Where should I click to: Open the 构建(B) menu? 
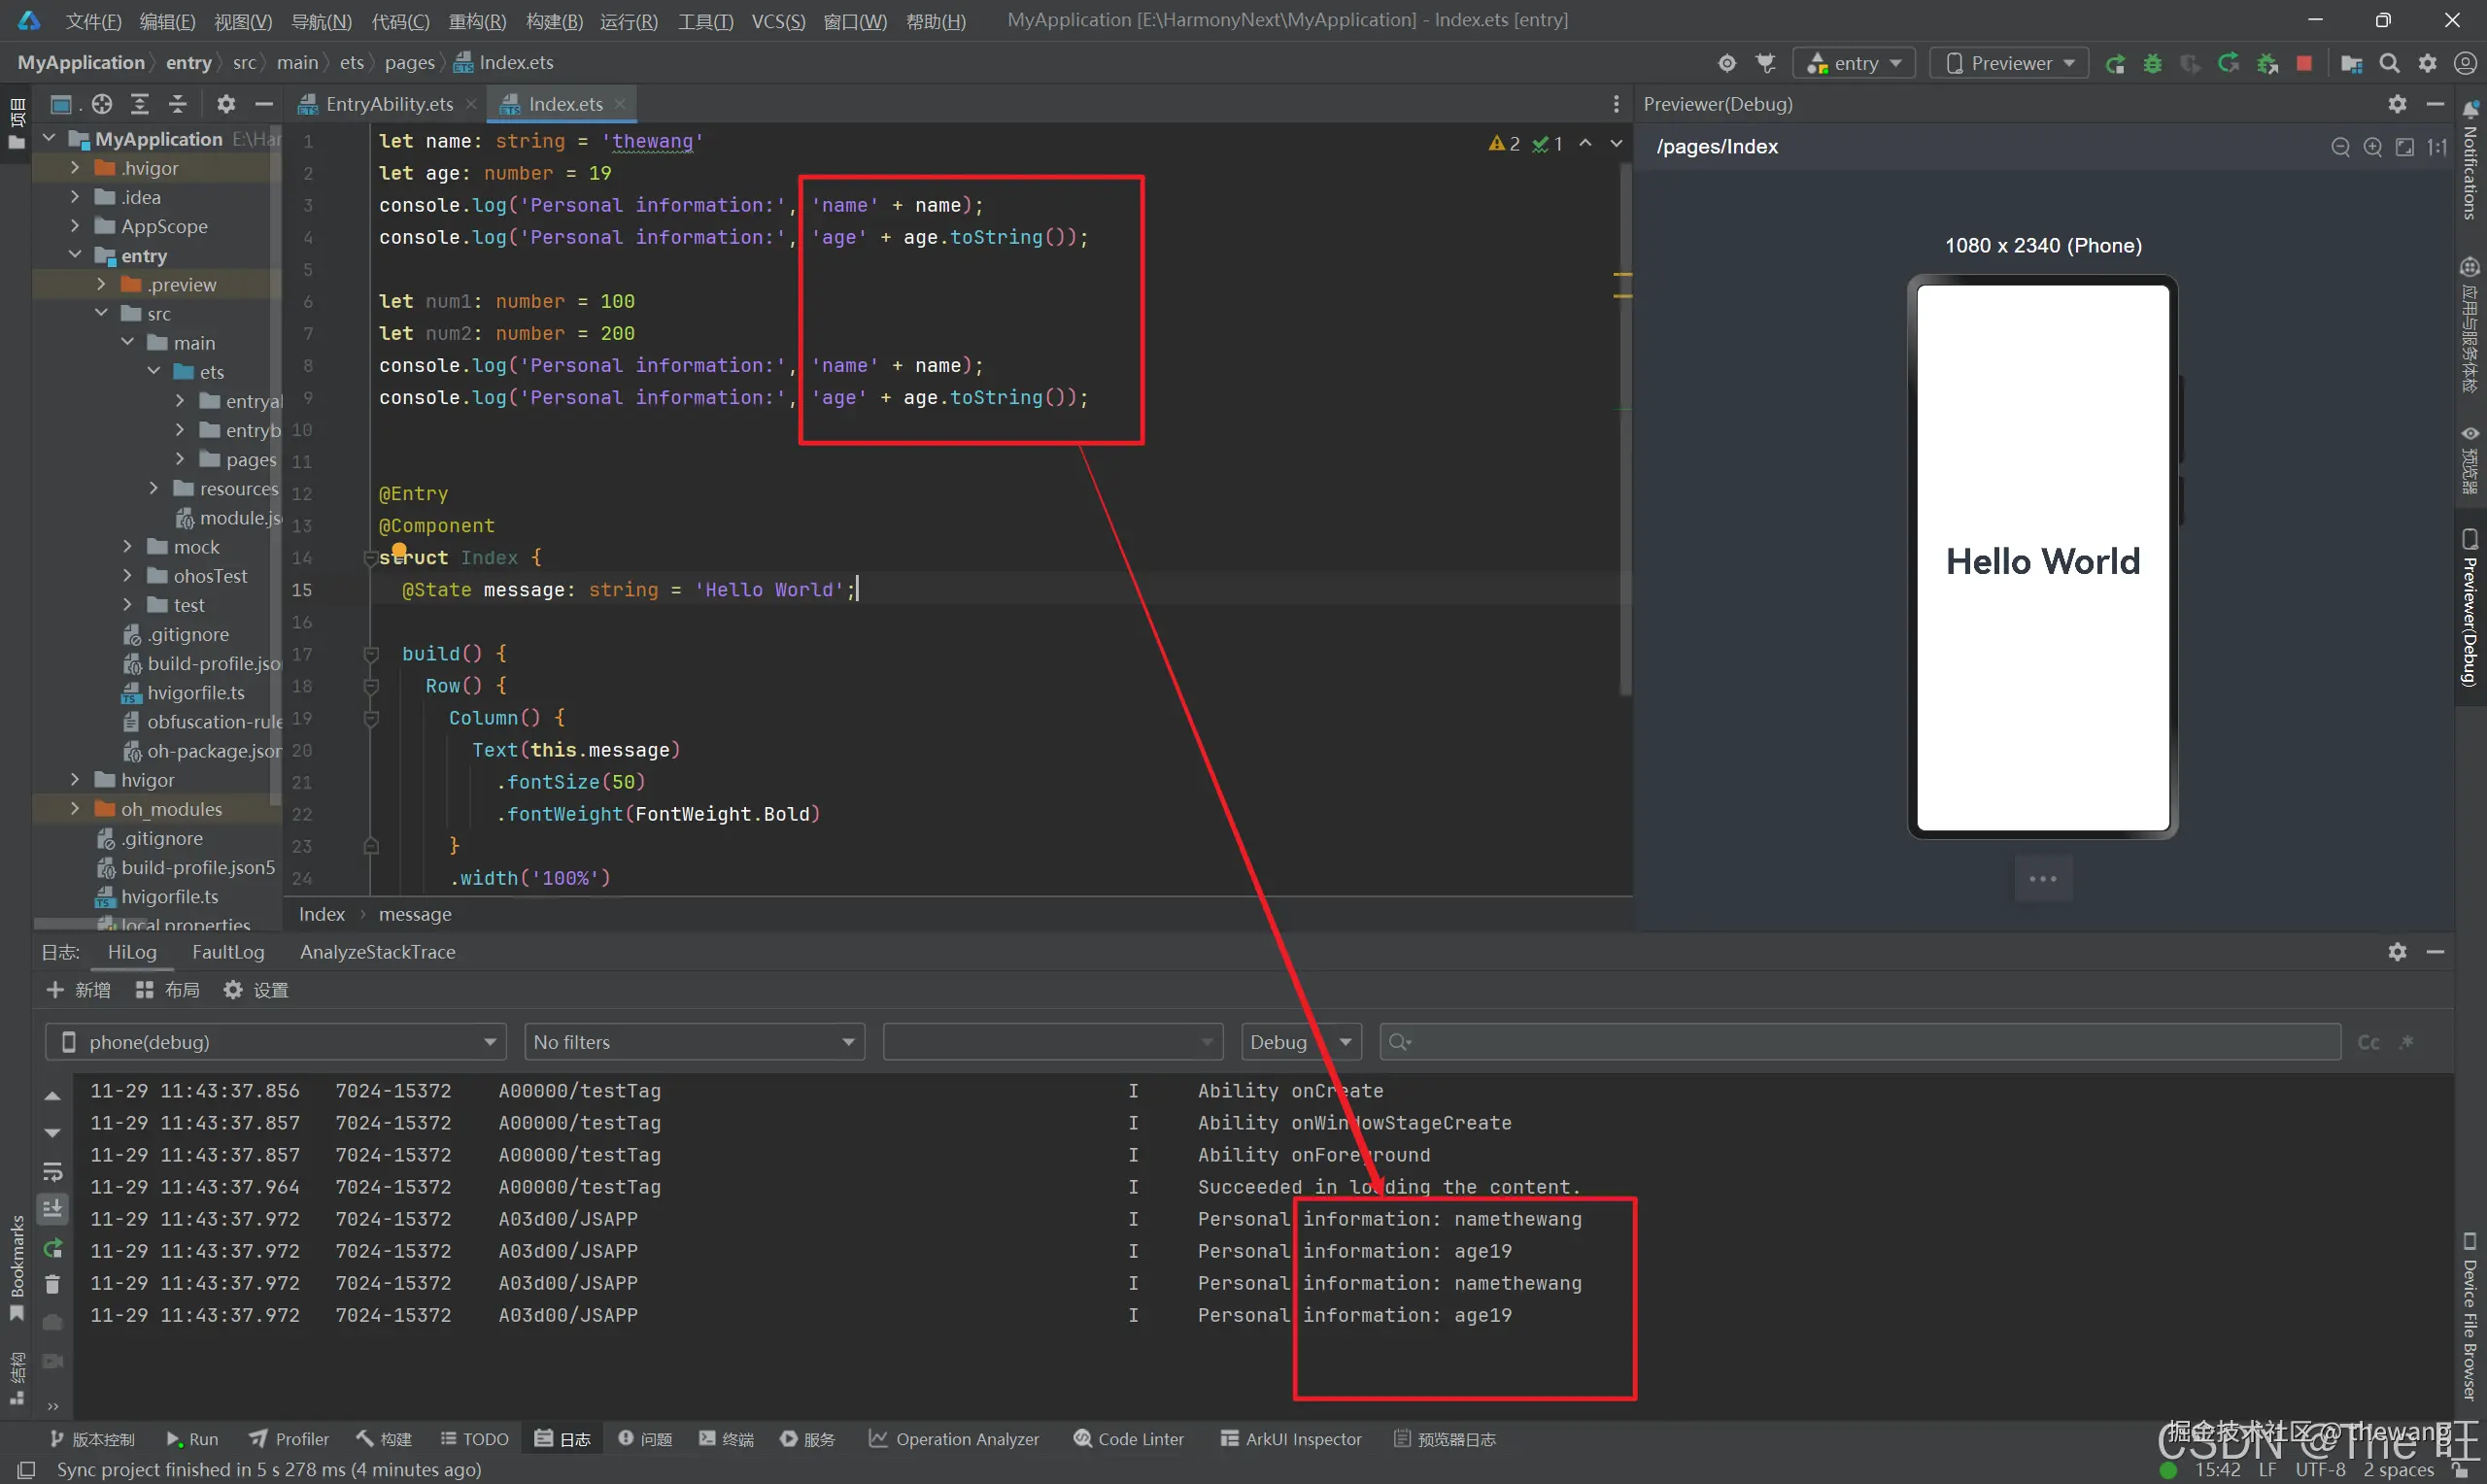tap(554, 21)
